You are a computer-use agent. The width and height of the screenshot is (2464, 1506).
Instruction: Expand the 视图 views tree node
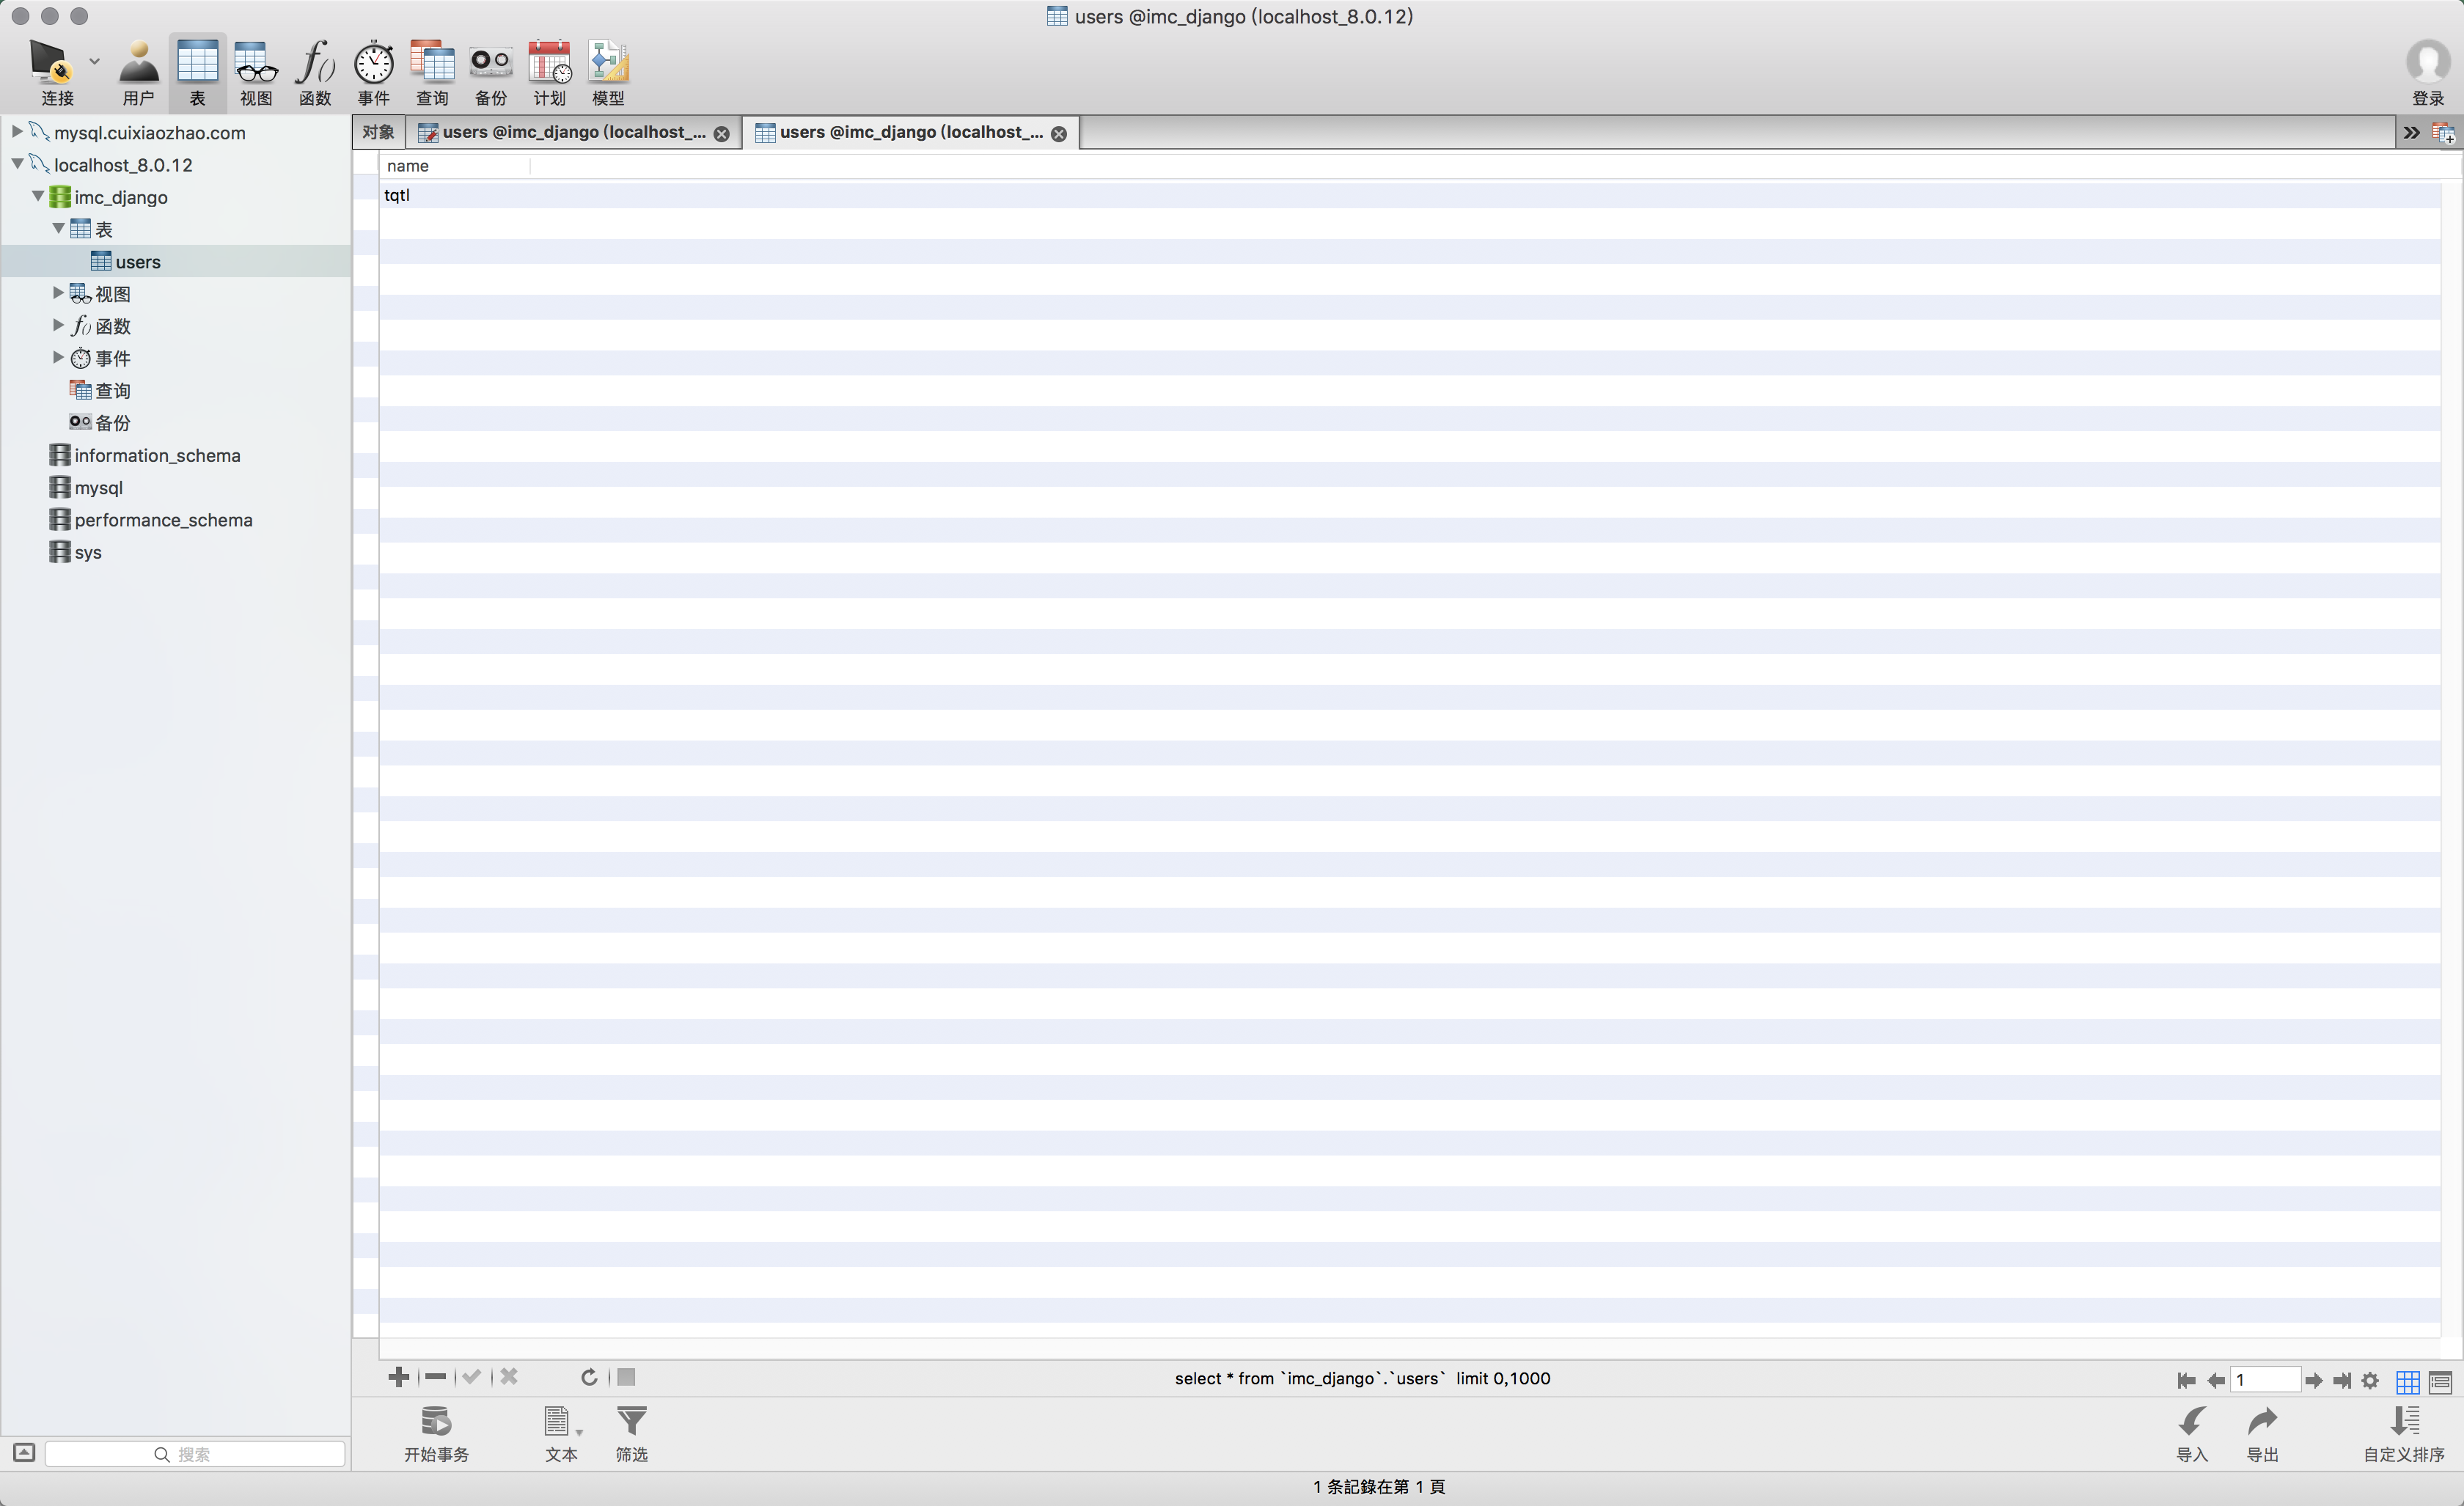coord(58,293)
